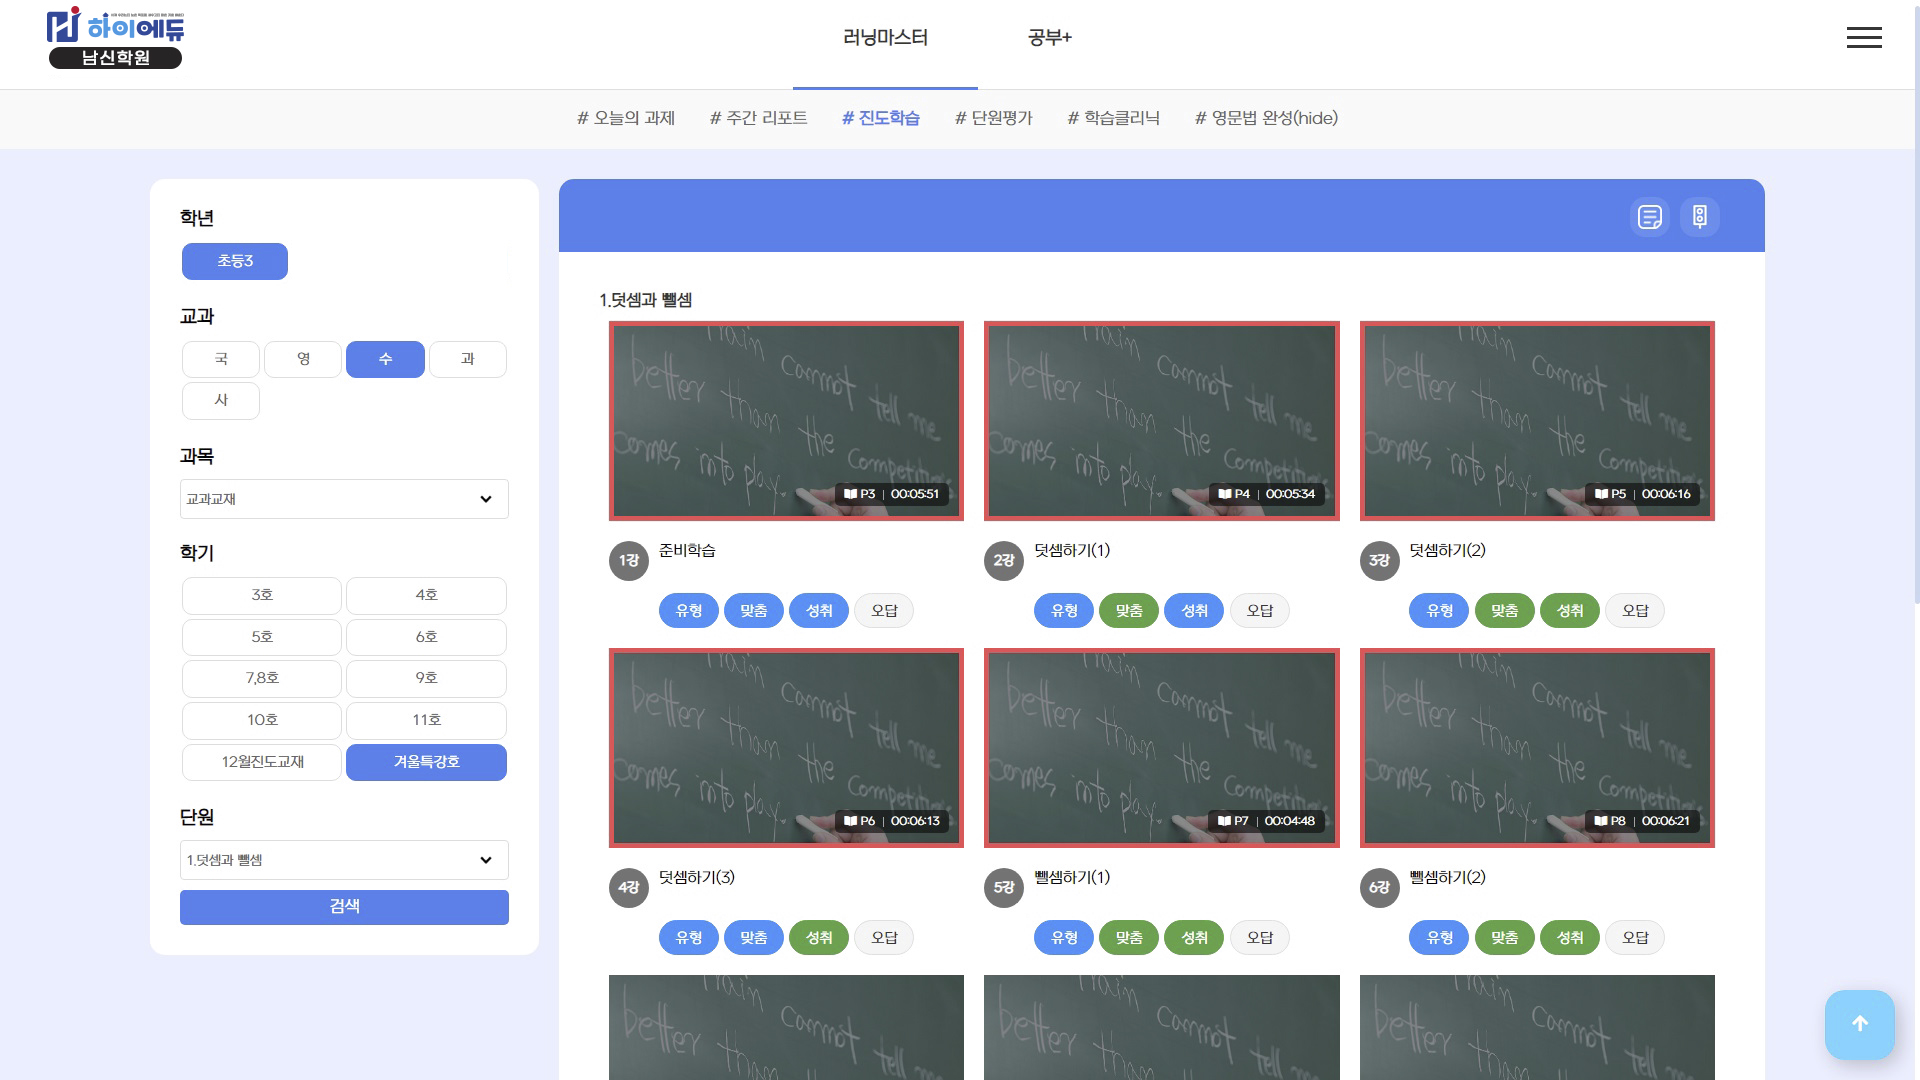
Task: Click 맞춤 button under 준비학습
Action: (754, 611)
